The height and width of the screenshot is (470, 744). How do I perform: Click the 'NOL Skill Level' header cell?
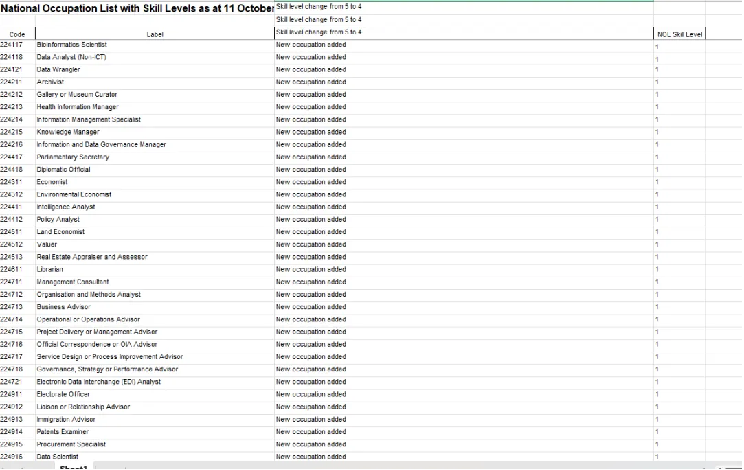[x=680, y=34]
